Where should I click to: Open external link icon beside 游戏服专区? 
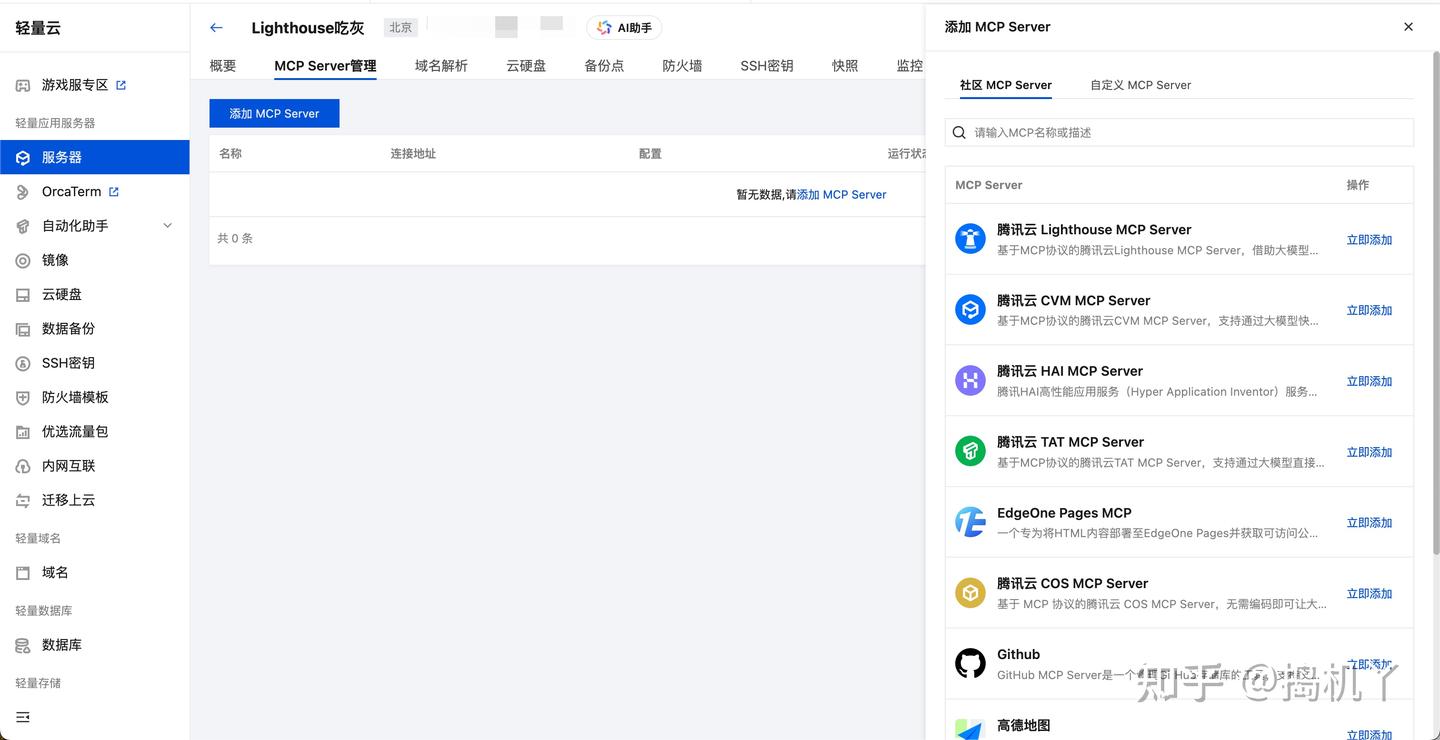(x=121, y=85)
